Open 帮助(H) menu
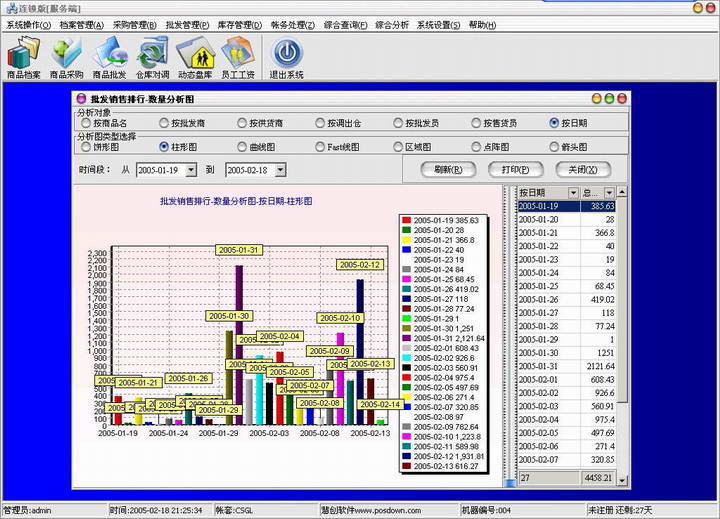Image resolution: width=720 pixels, height=519 pixels. click(482, 25)
